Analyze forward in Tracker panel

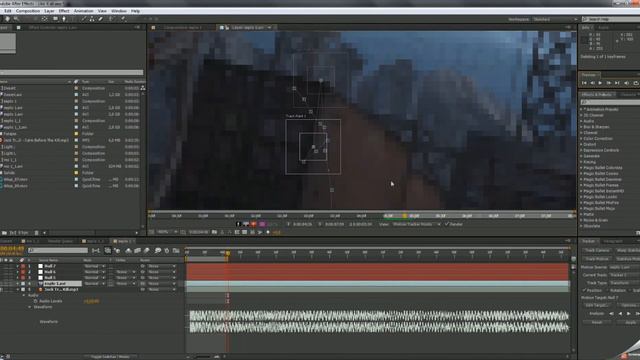coord(629,313)
